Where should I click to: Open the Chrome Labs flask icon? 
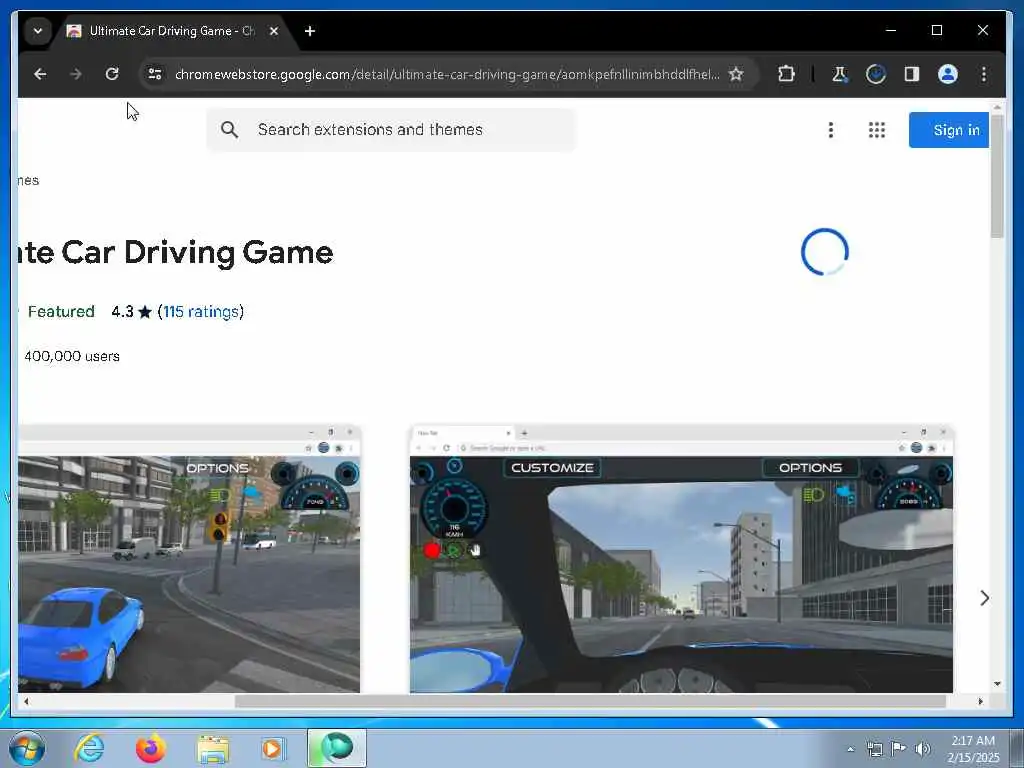(x=840, y=74)
